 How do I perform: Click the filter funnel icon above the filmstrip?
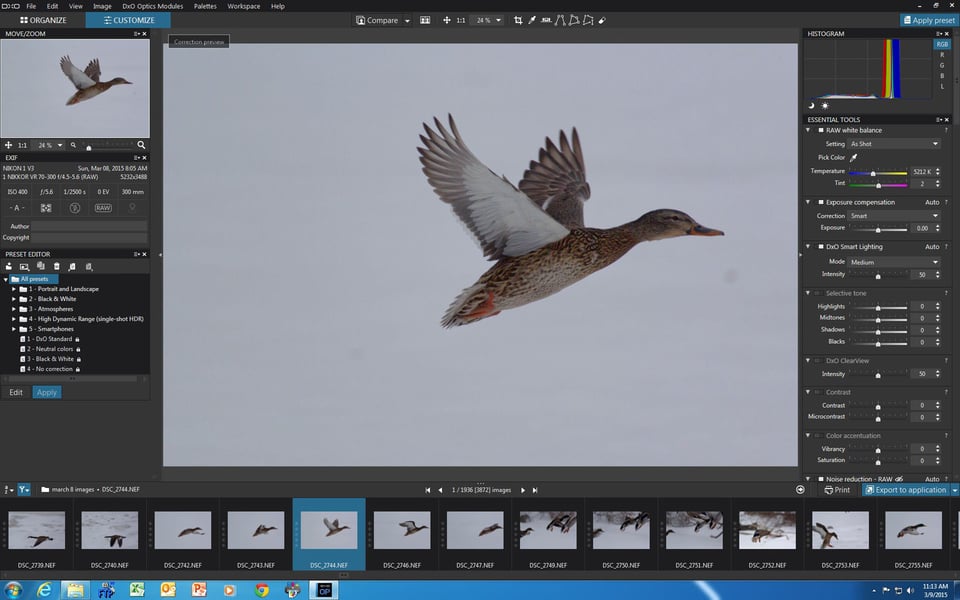click(23, 489)
